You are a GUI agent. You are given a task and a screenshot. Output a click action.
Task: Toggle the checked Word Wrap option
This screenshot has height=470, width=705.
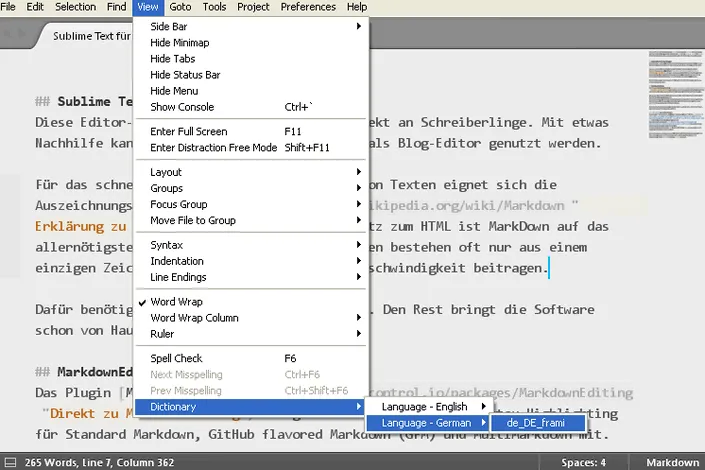pyautogui.click(x=251, y=302)
